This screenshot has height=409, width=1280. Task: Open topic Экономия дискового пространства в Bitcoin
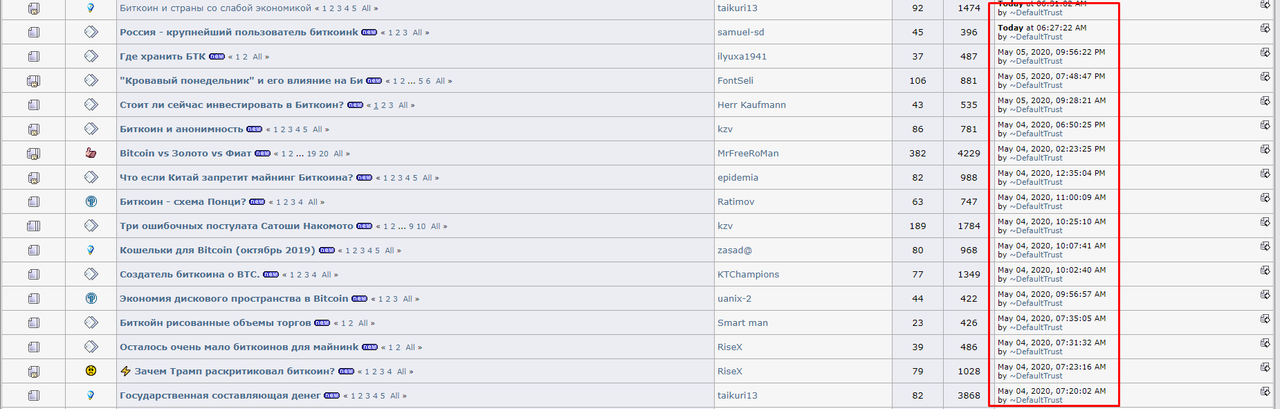[x=234, y=298]
